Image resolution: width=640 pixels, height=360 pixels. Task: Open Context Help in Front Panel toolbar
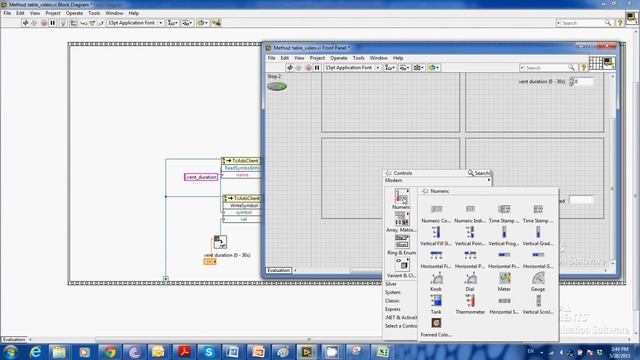[584, 68]
